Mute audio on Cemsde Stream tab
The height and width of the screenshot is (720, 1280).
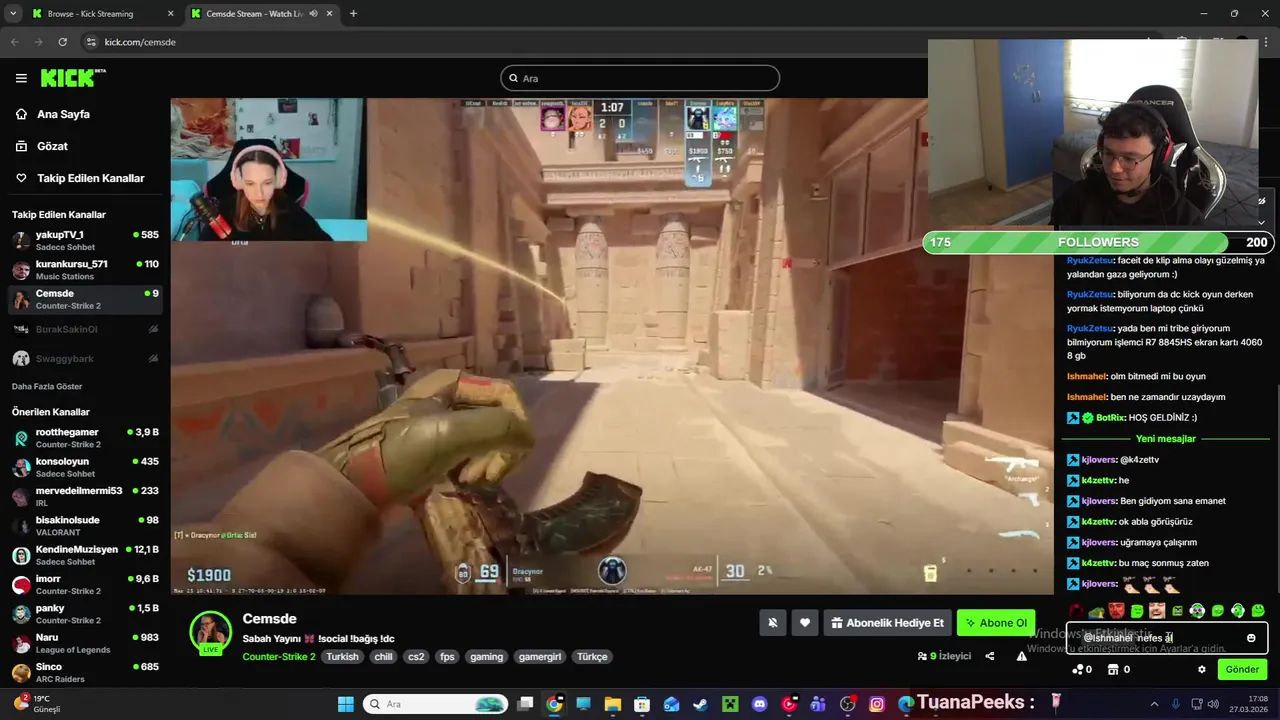point(314,14)
